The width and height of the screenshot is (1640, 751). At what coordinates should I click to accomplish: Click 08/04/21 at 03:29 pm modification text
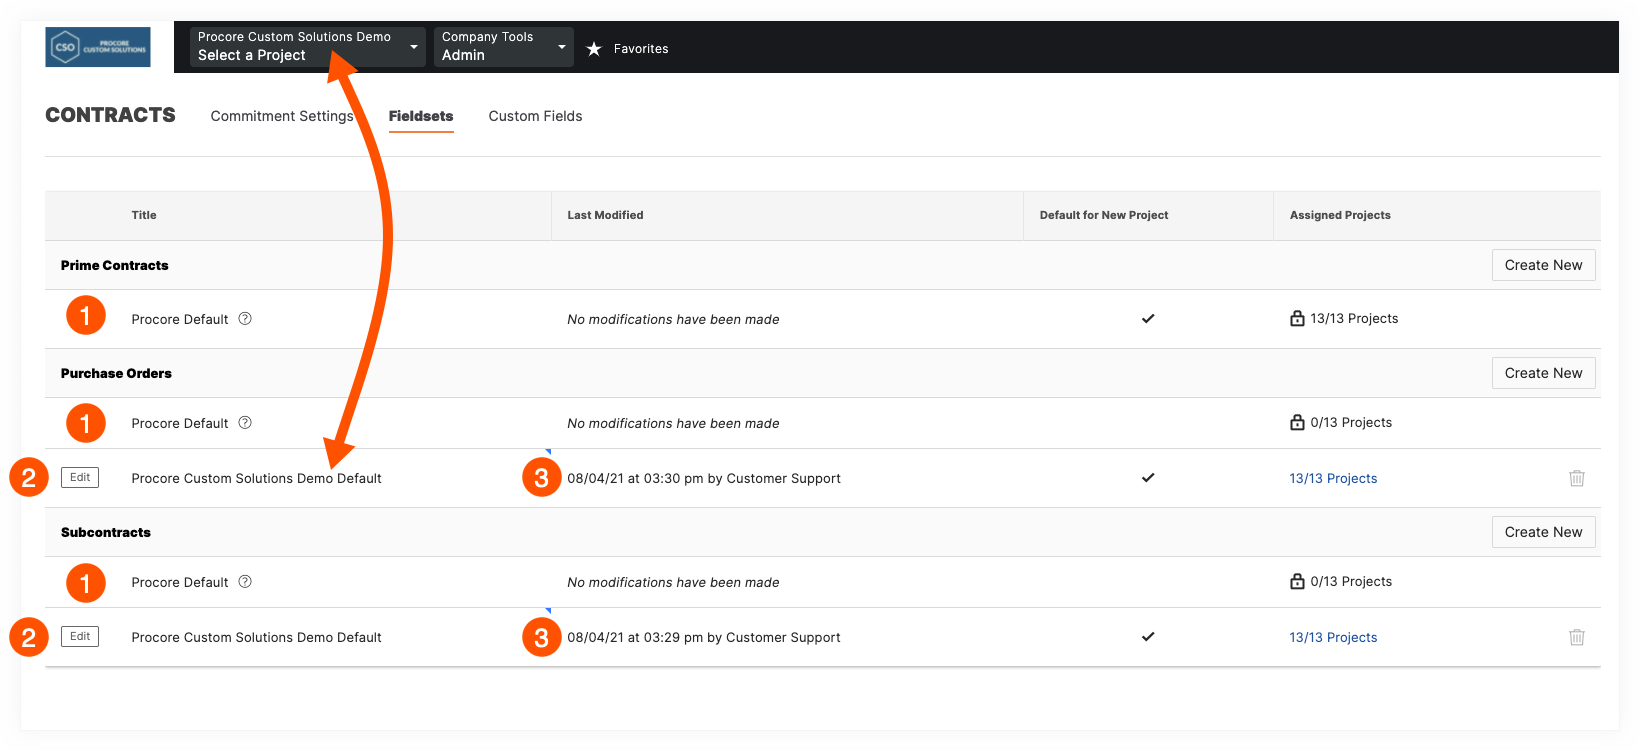704,638
